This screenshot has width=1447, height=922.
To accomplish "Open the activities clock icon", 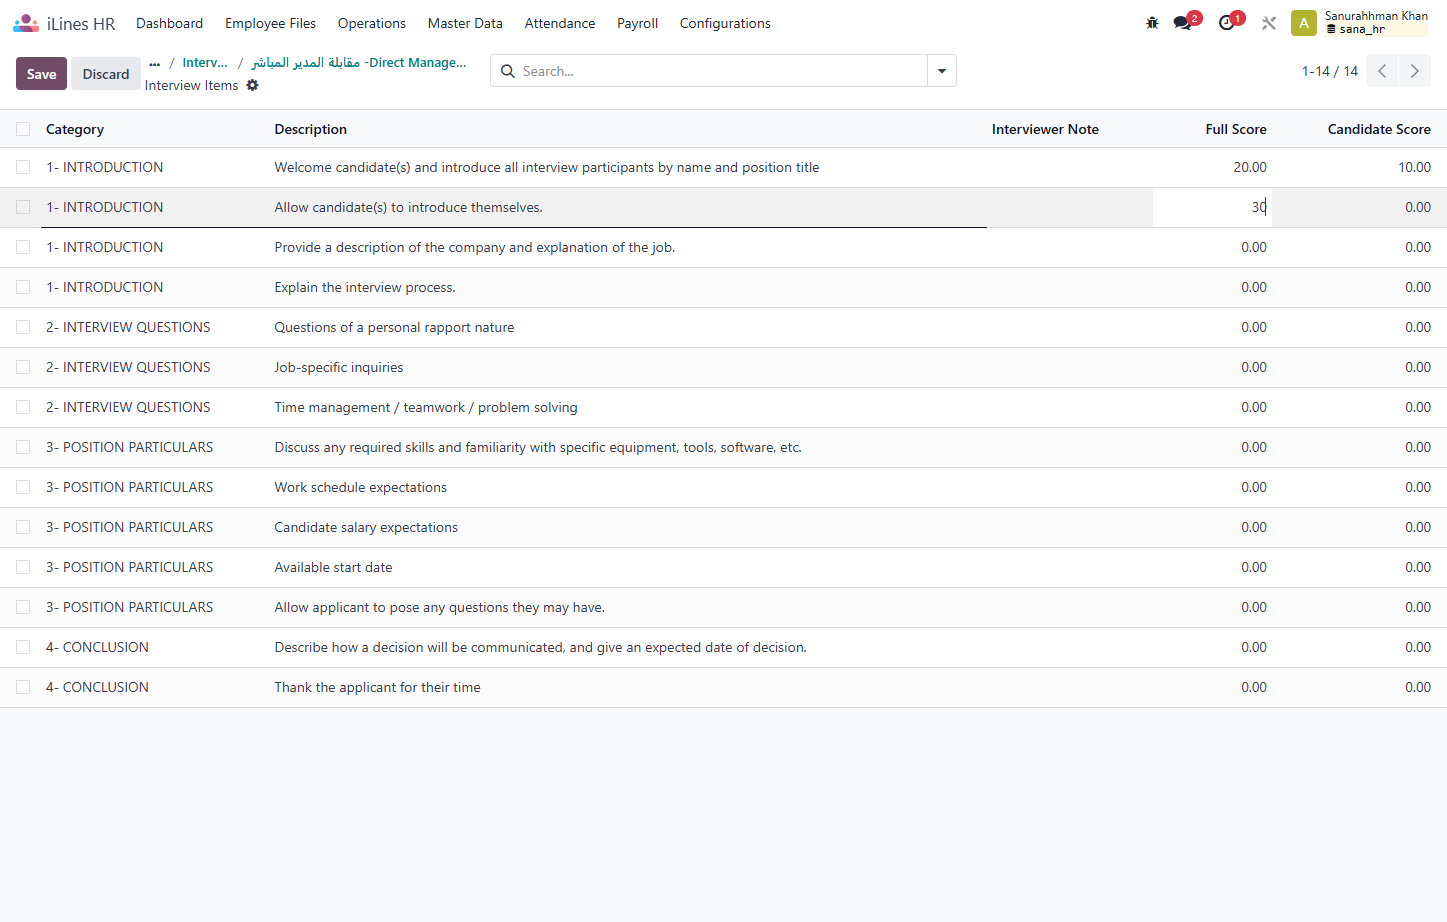I will click(x=1227, y=23).
